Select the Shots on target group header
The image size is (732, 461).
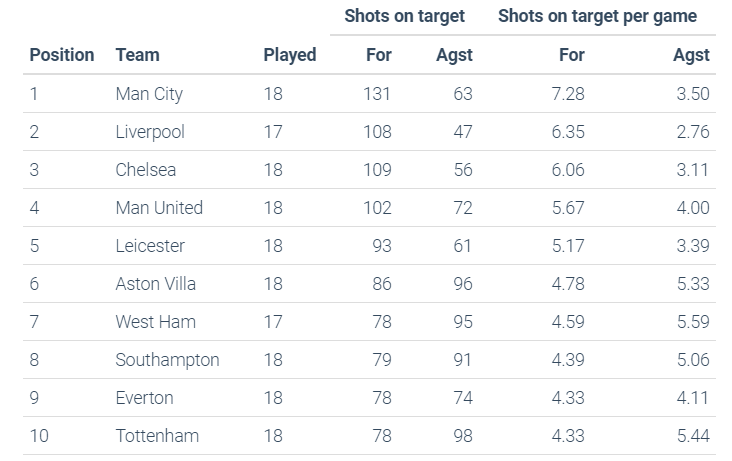click(x=405, y=16)
